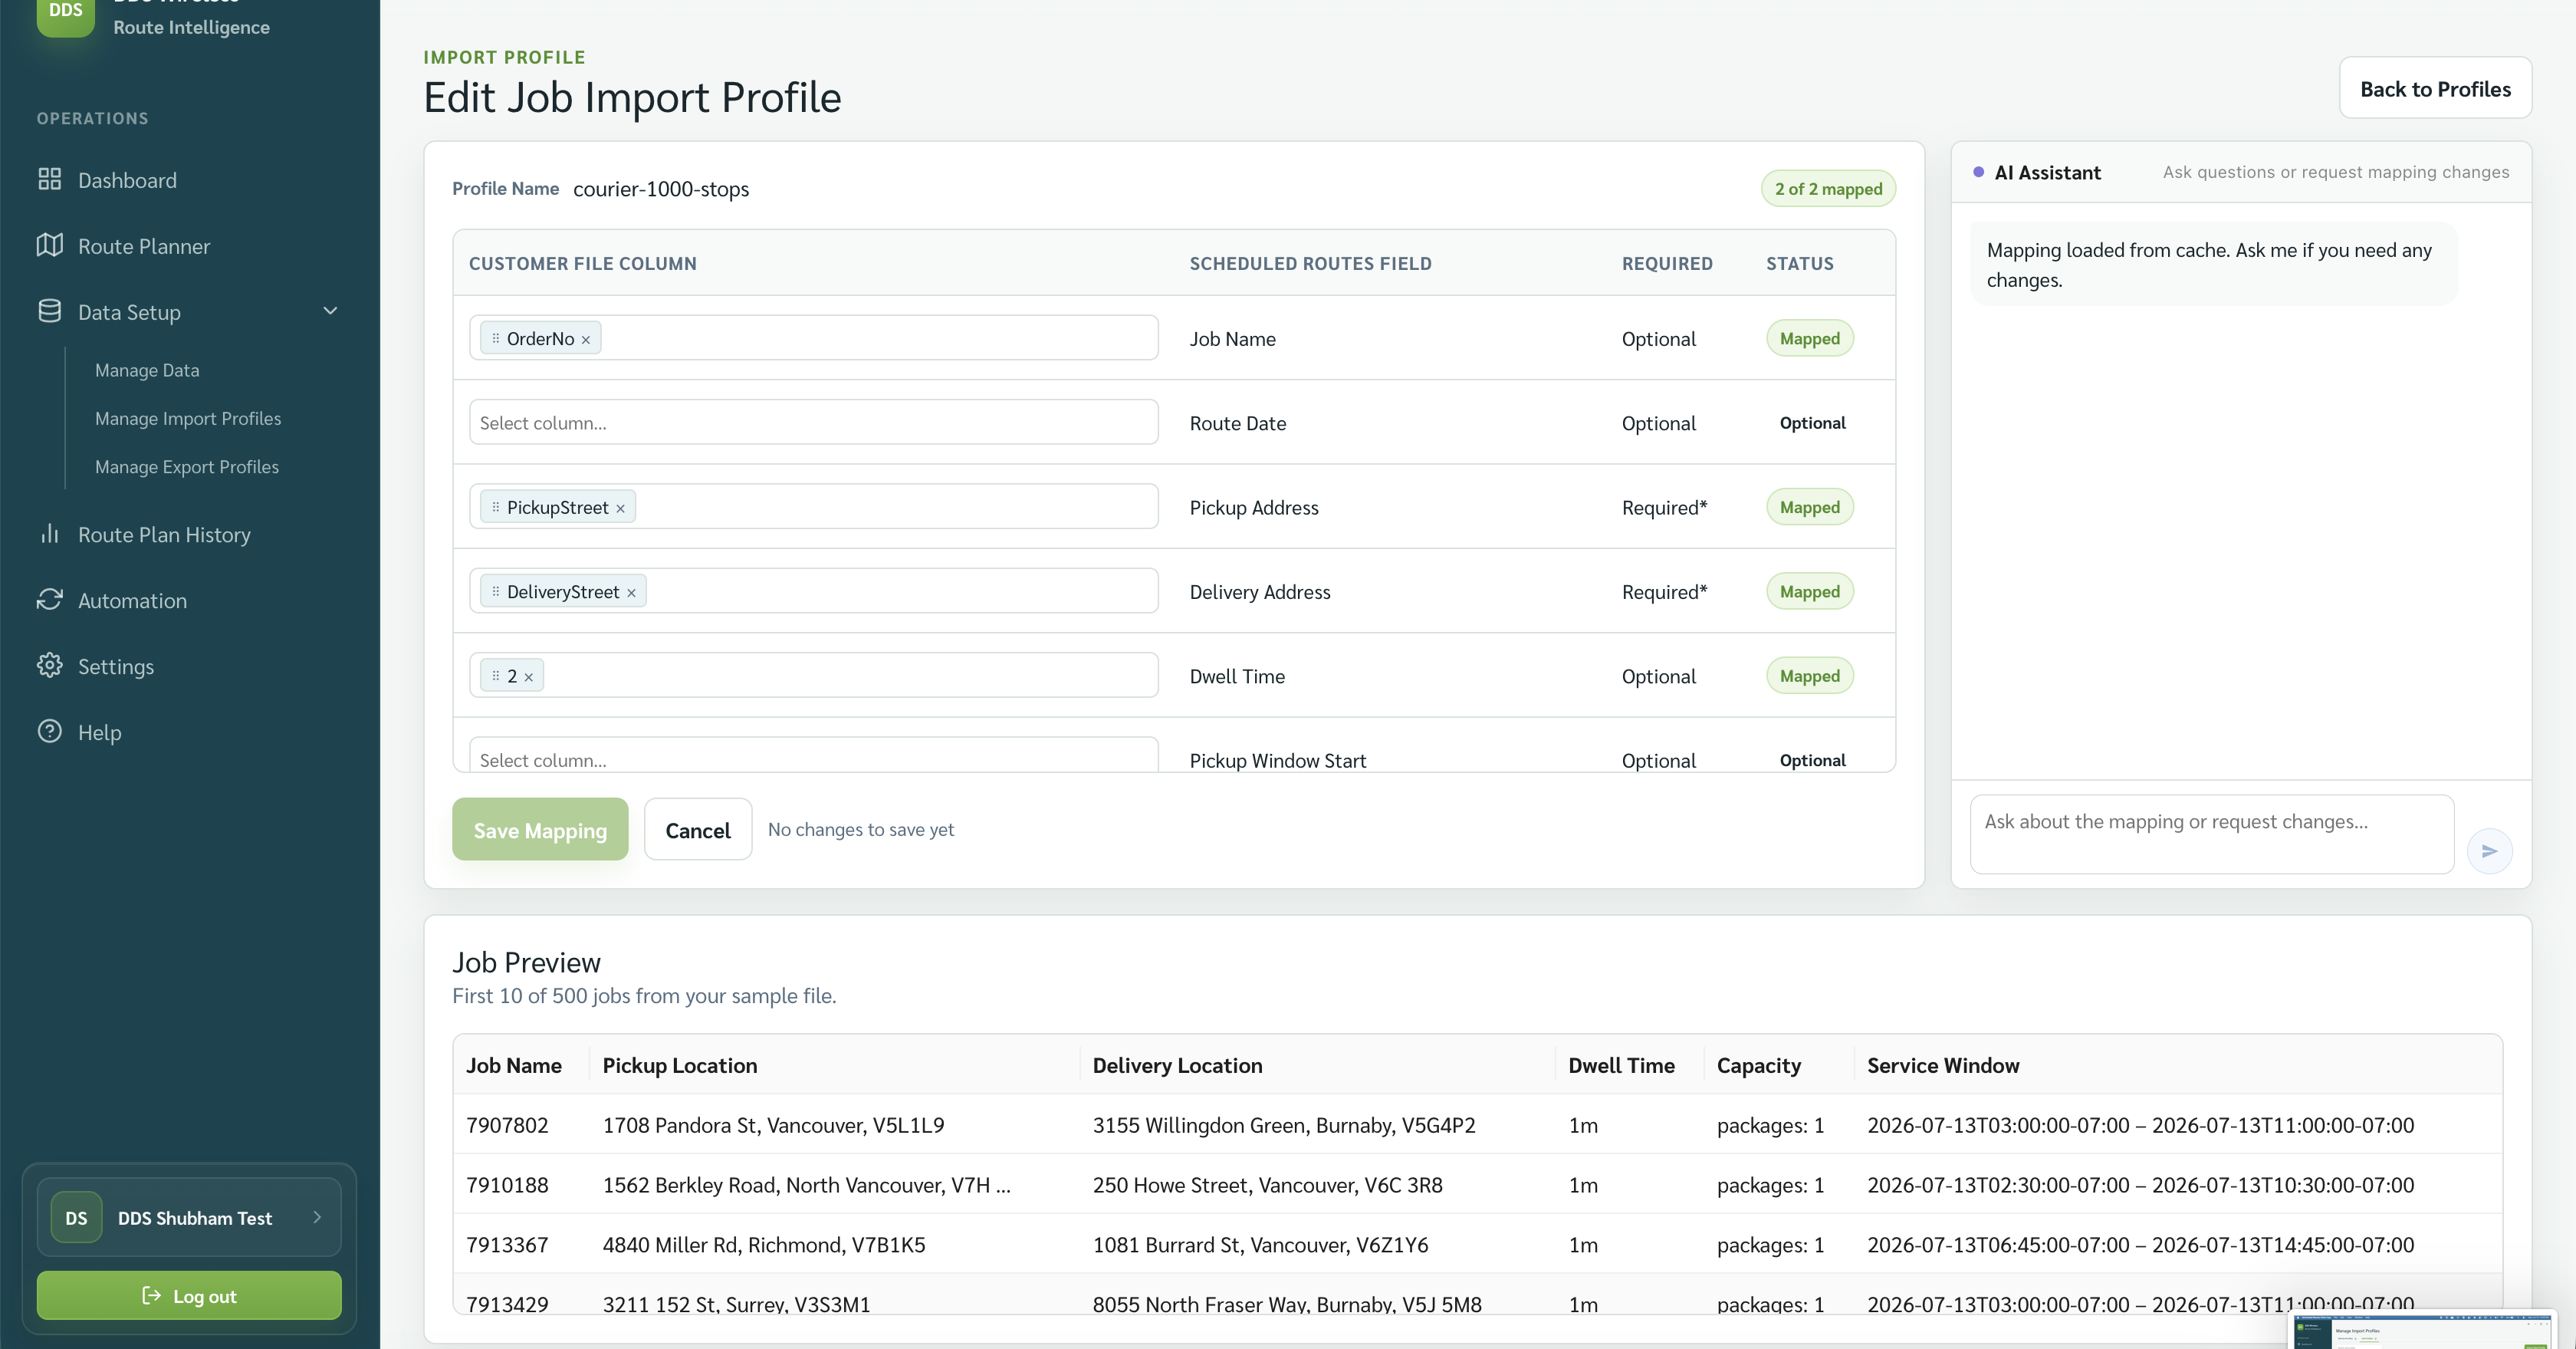Expand the DDS Shubham Test account chevron
This screenshot has height=1349, width=2576.
(317, 1217)
